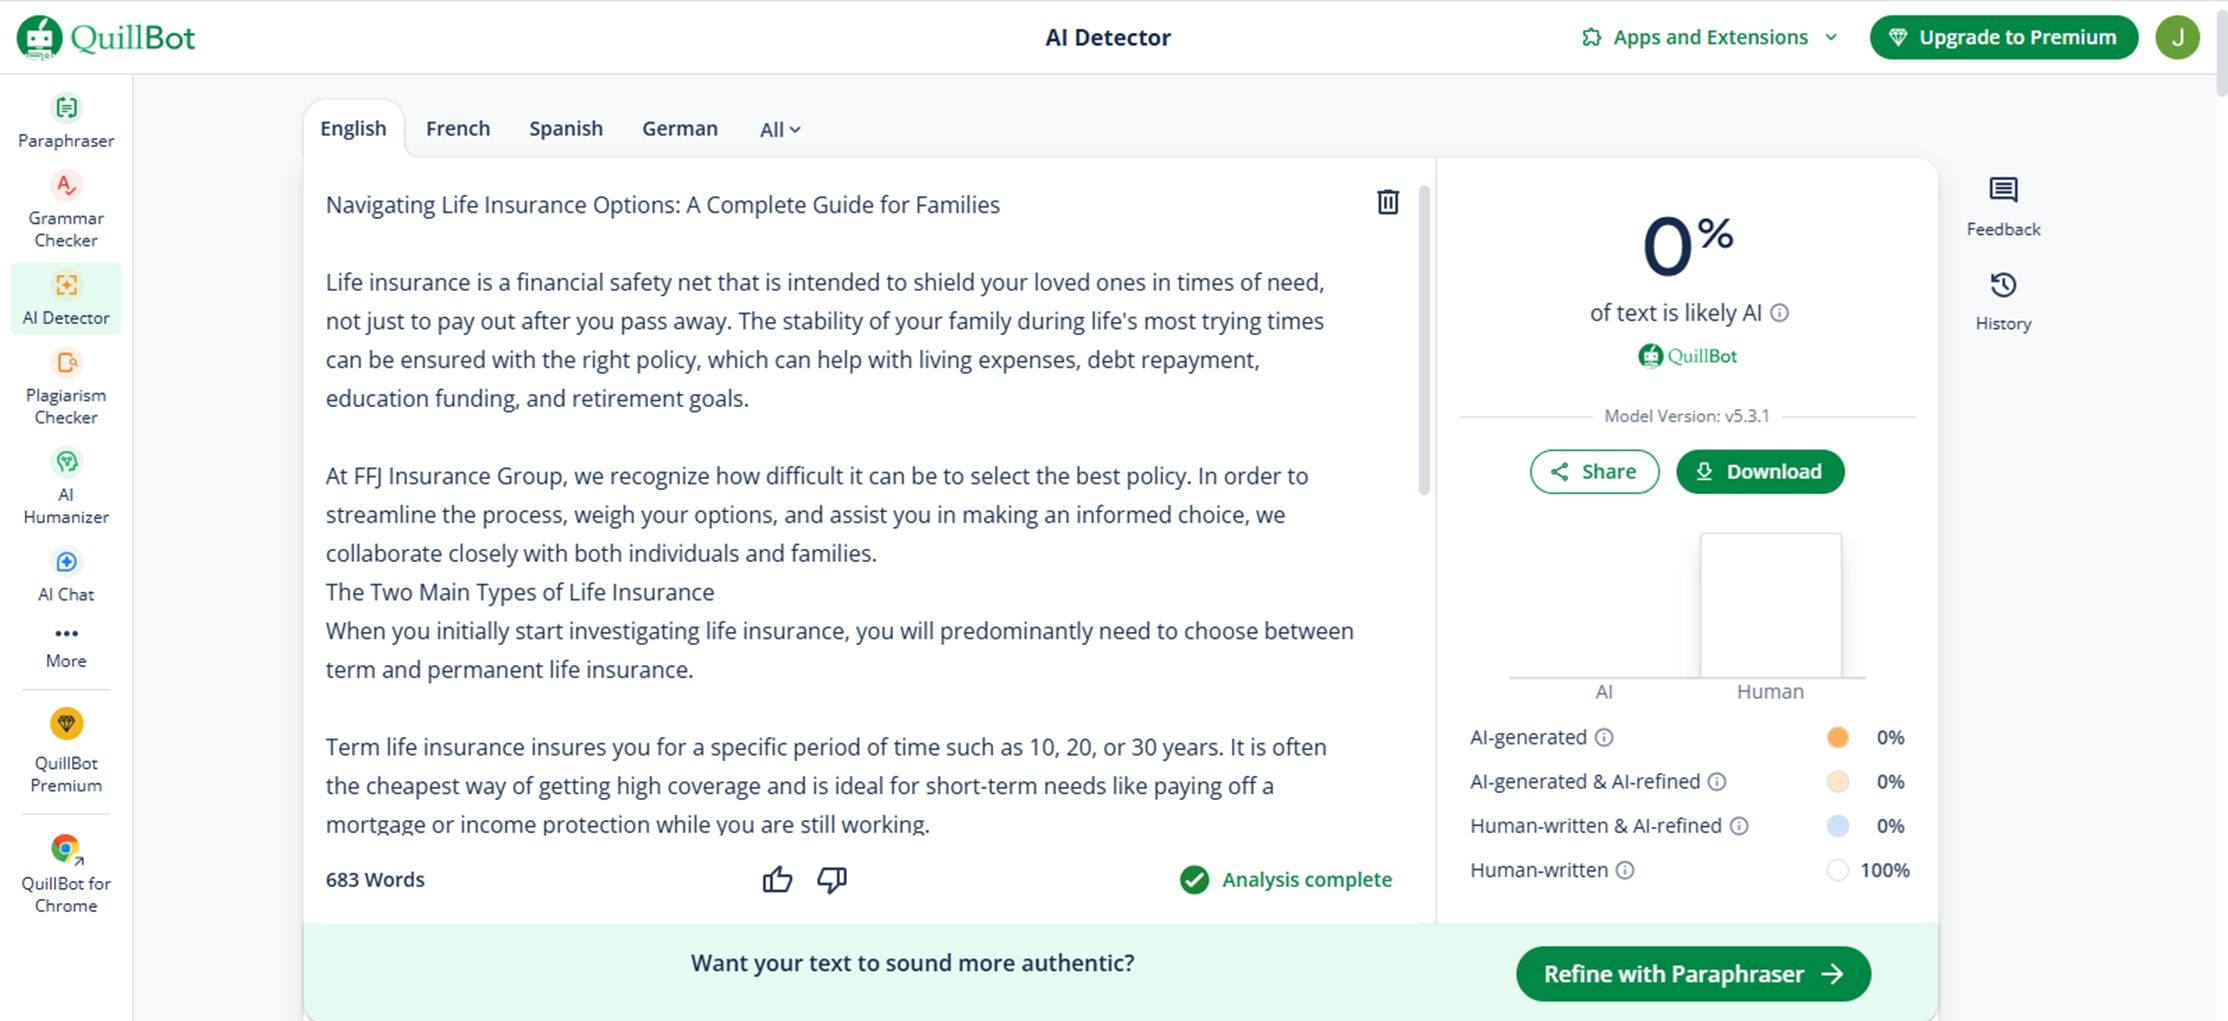Click the '100%' Human-written value
Viewport: 2228px width, 1021px height.
click(1885, 870)
